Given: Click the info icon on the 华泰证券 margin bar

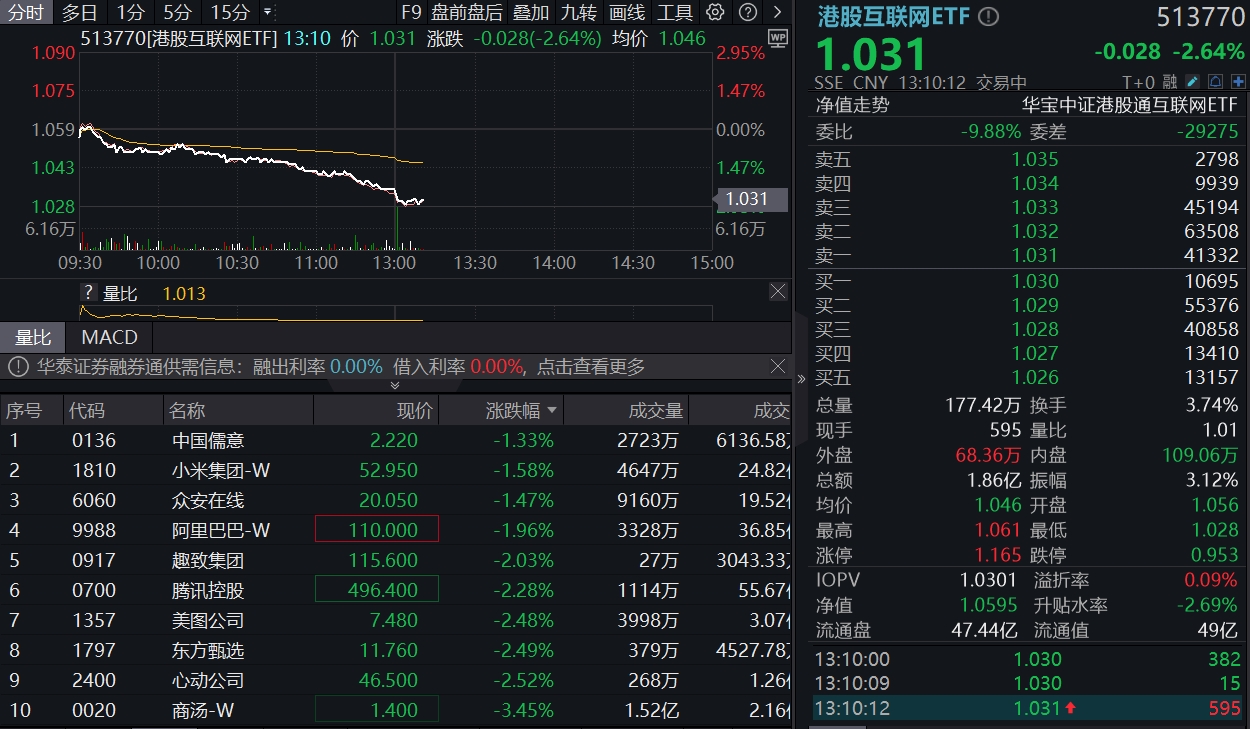Looking at the screenshot, I should [19, 366].
